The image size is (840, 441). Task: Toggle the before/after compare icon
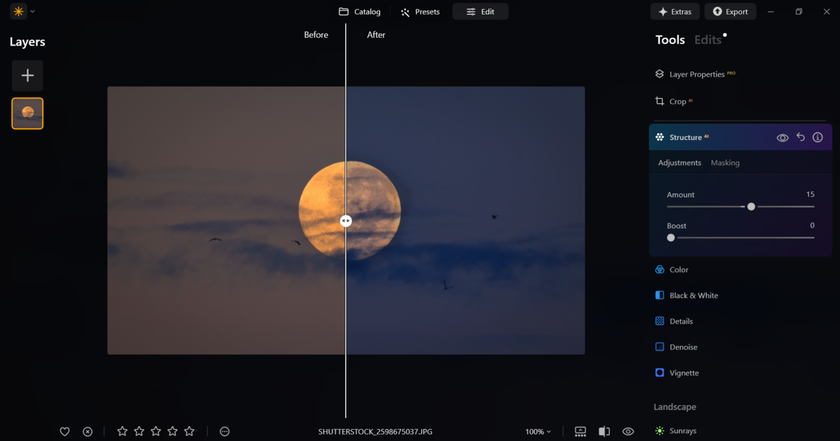point(604,431)
